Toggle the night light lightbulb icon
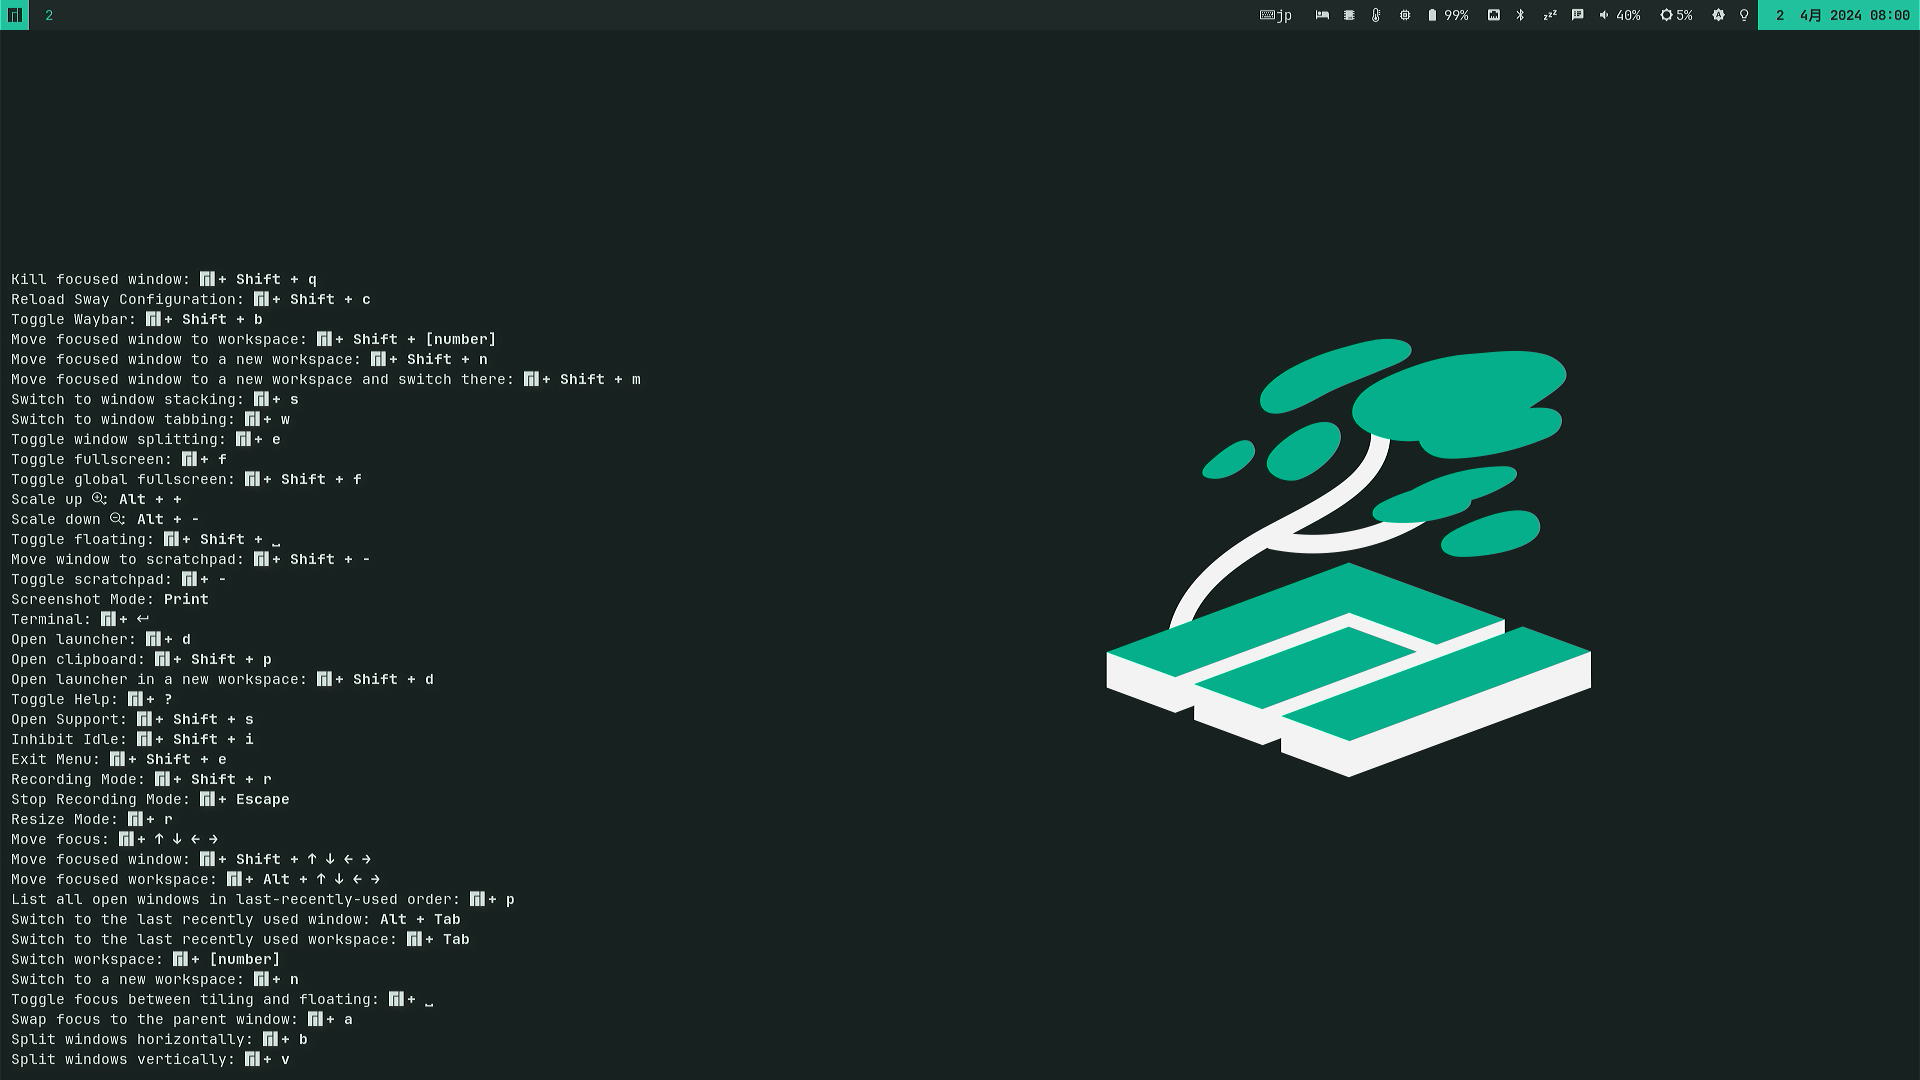 1744,15
